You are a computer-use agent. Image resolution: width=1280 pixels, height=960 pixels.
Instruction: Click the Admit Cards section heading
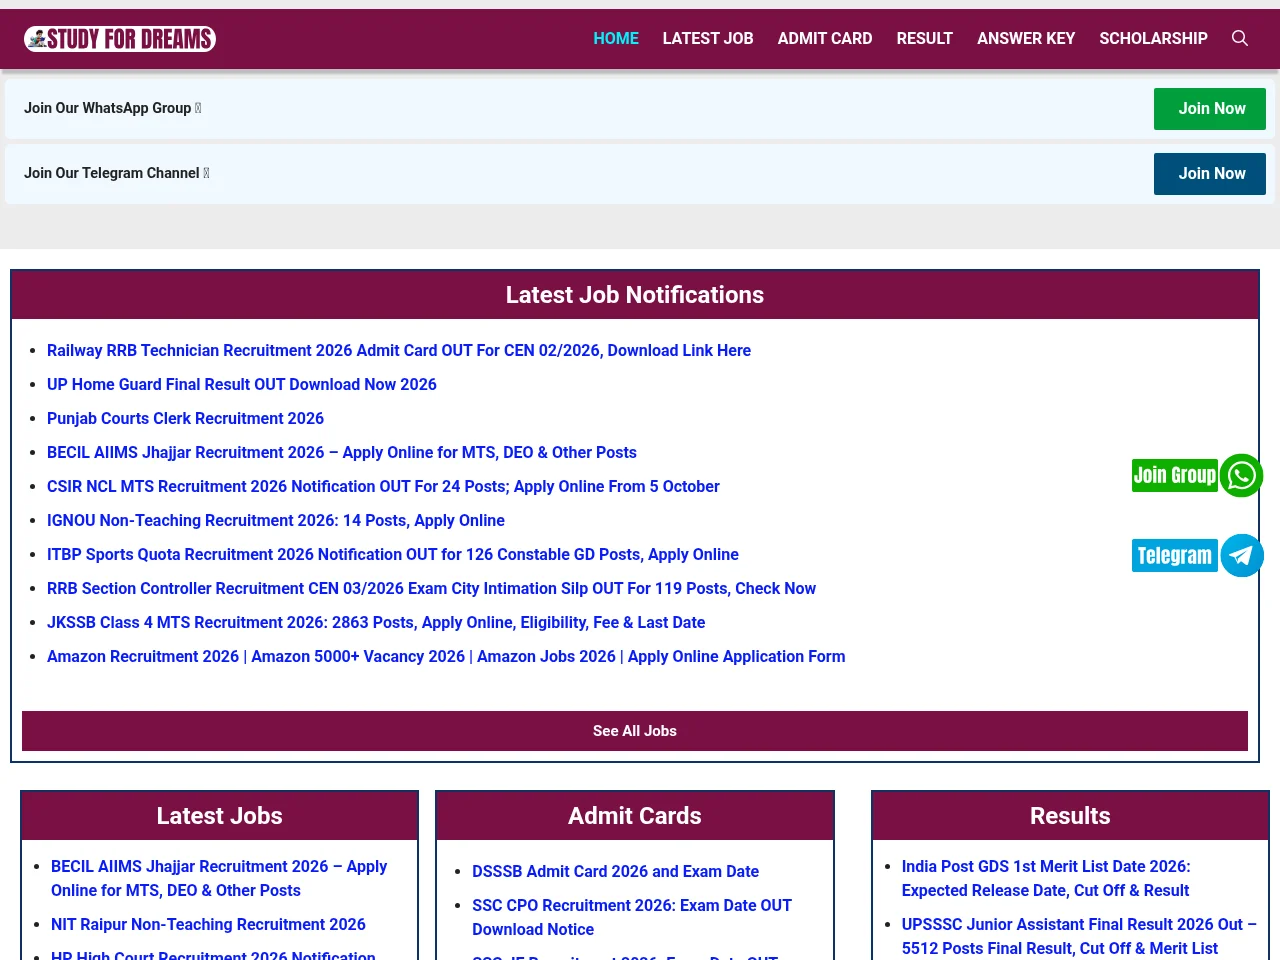coord(635,816)
